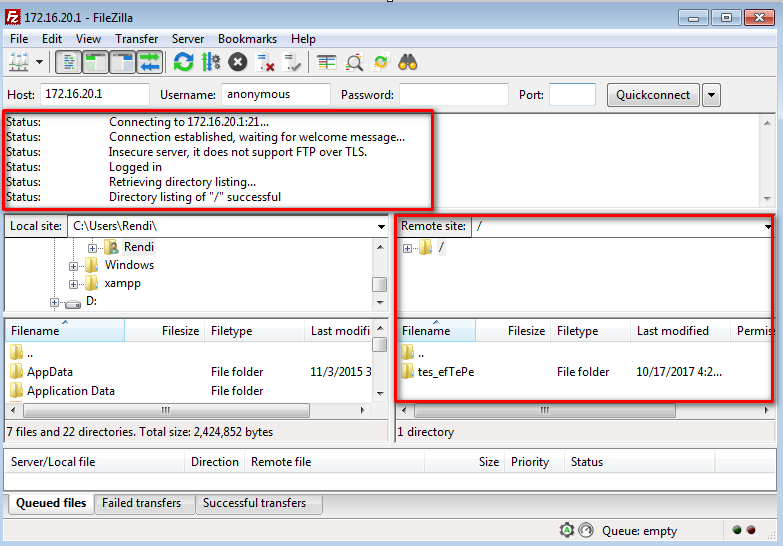Expand the D: drive in local tree
The image size is (783, 546).
[54, 302]
